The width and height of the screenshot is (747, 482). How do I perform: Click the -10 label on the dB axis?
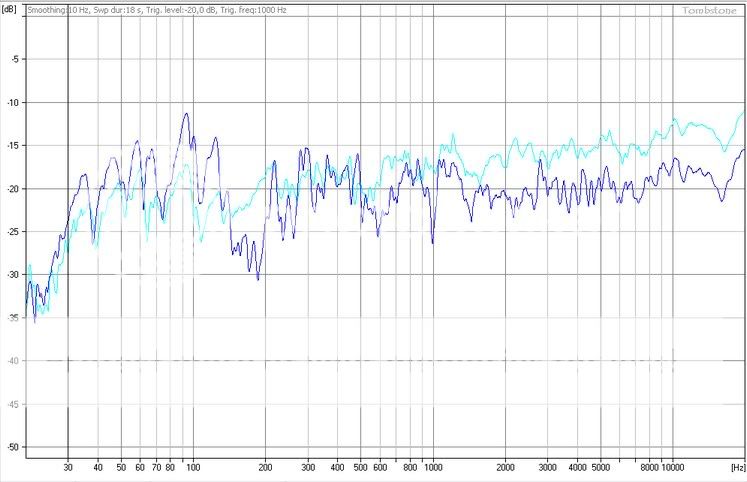click(10, 103)
